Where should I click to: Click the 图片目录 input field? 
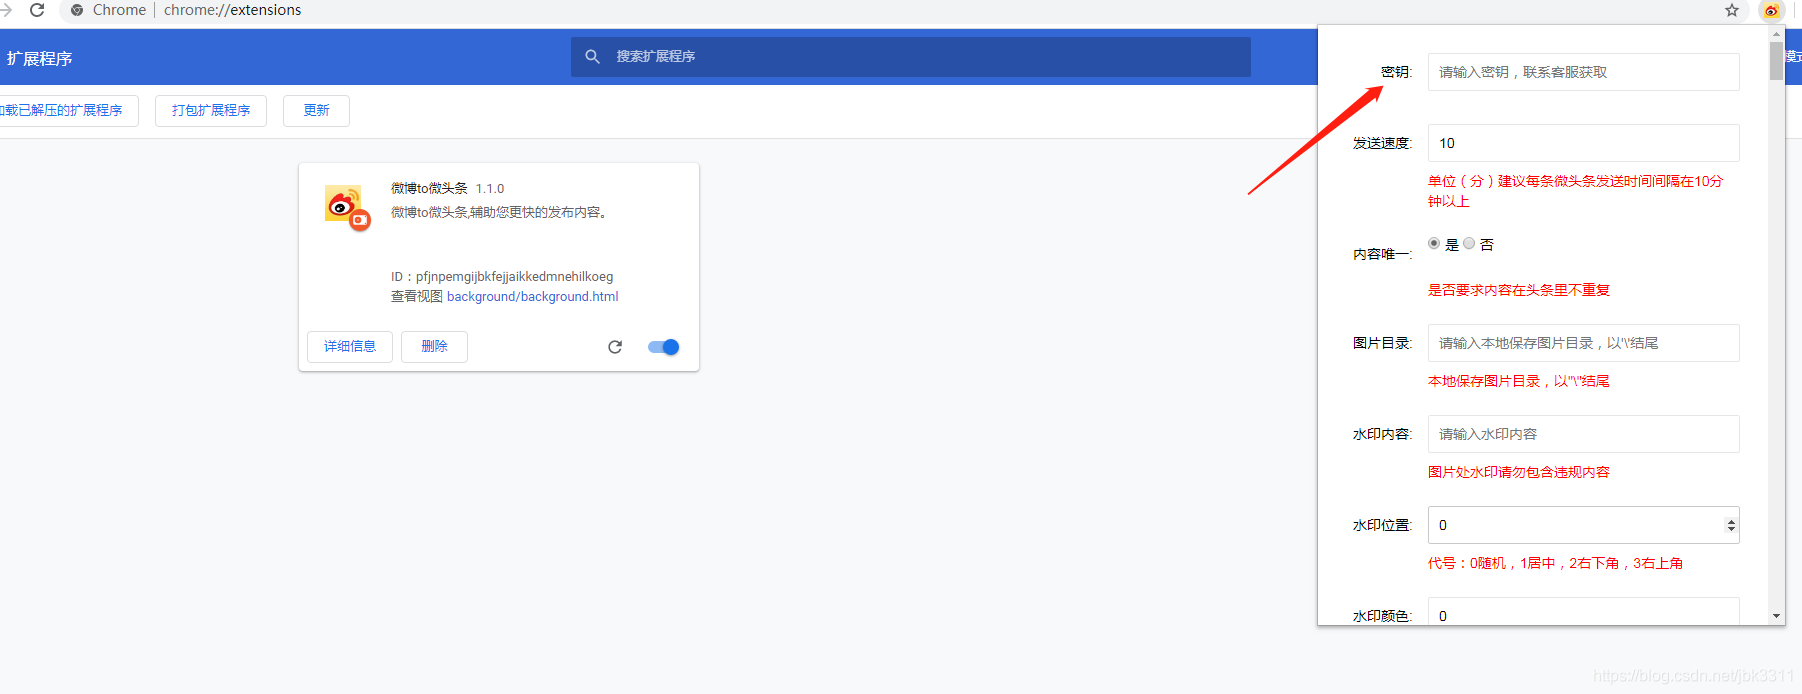pos(1583,343)
